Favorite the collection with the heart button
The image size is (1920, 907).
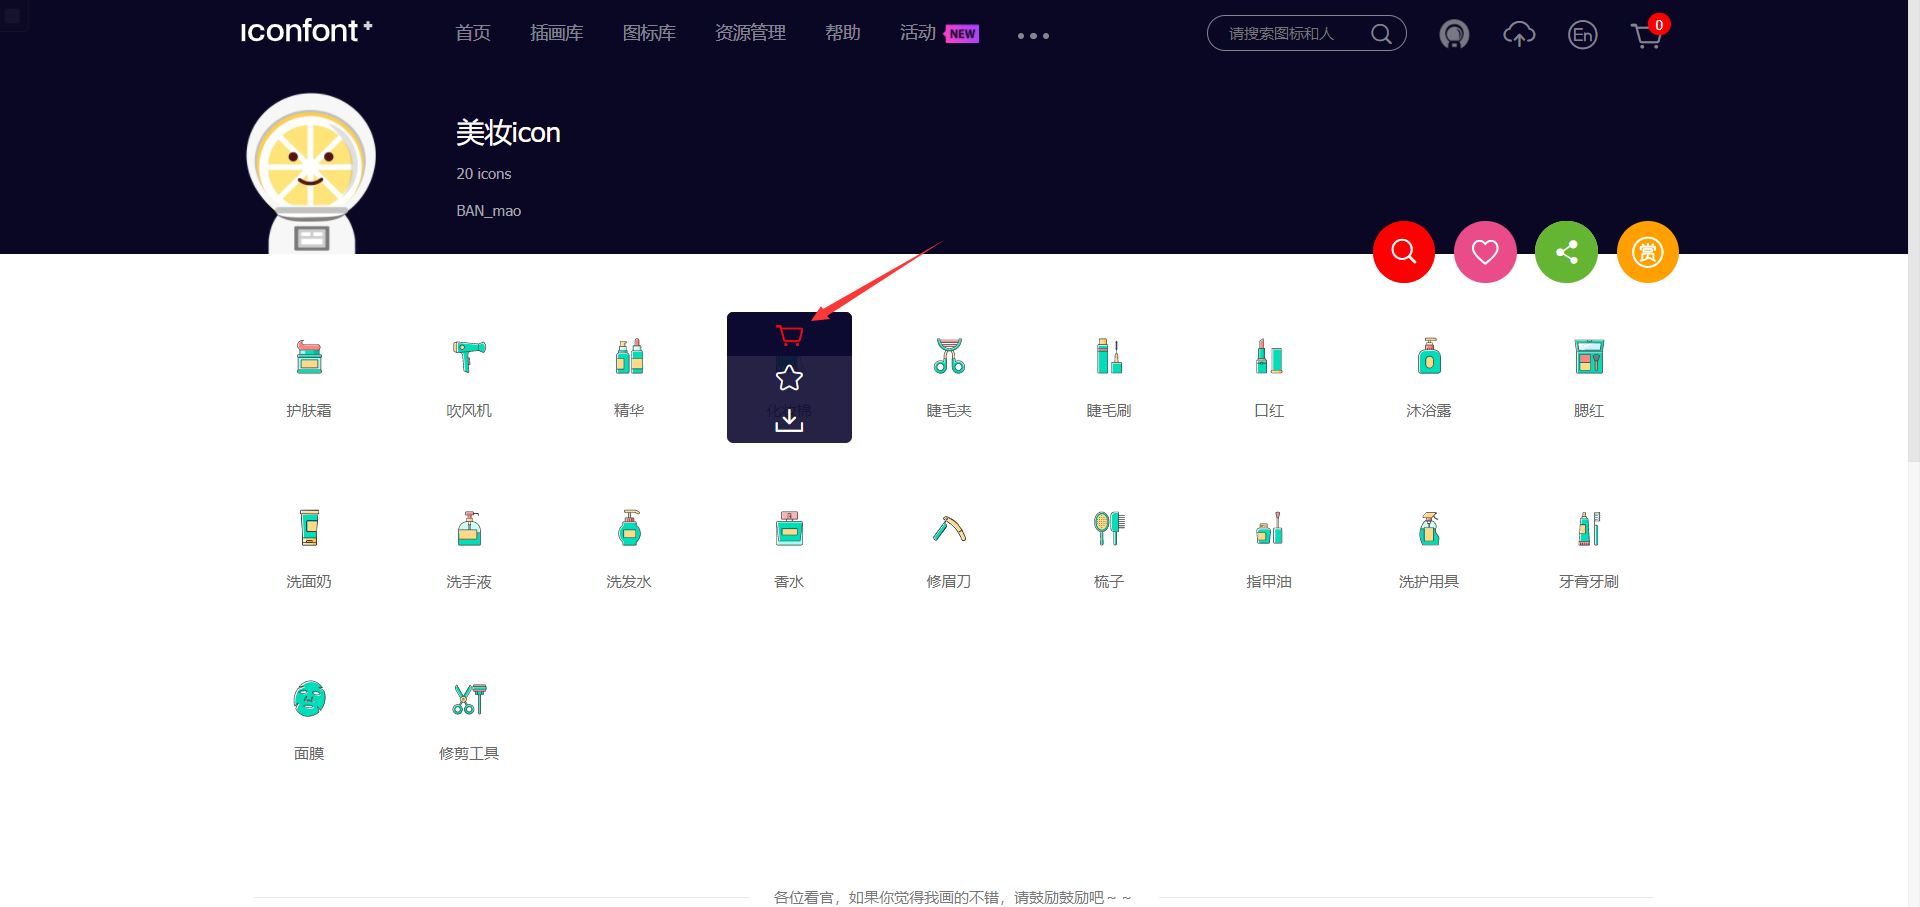[x=1484, y=252]
